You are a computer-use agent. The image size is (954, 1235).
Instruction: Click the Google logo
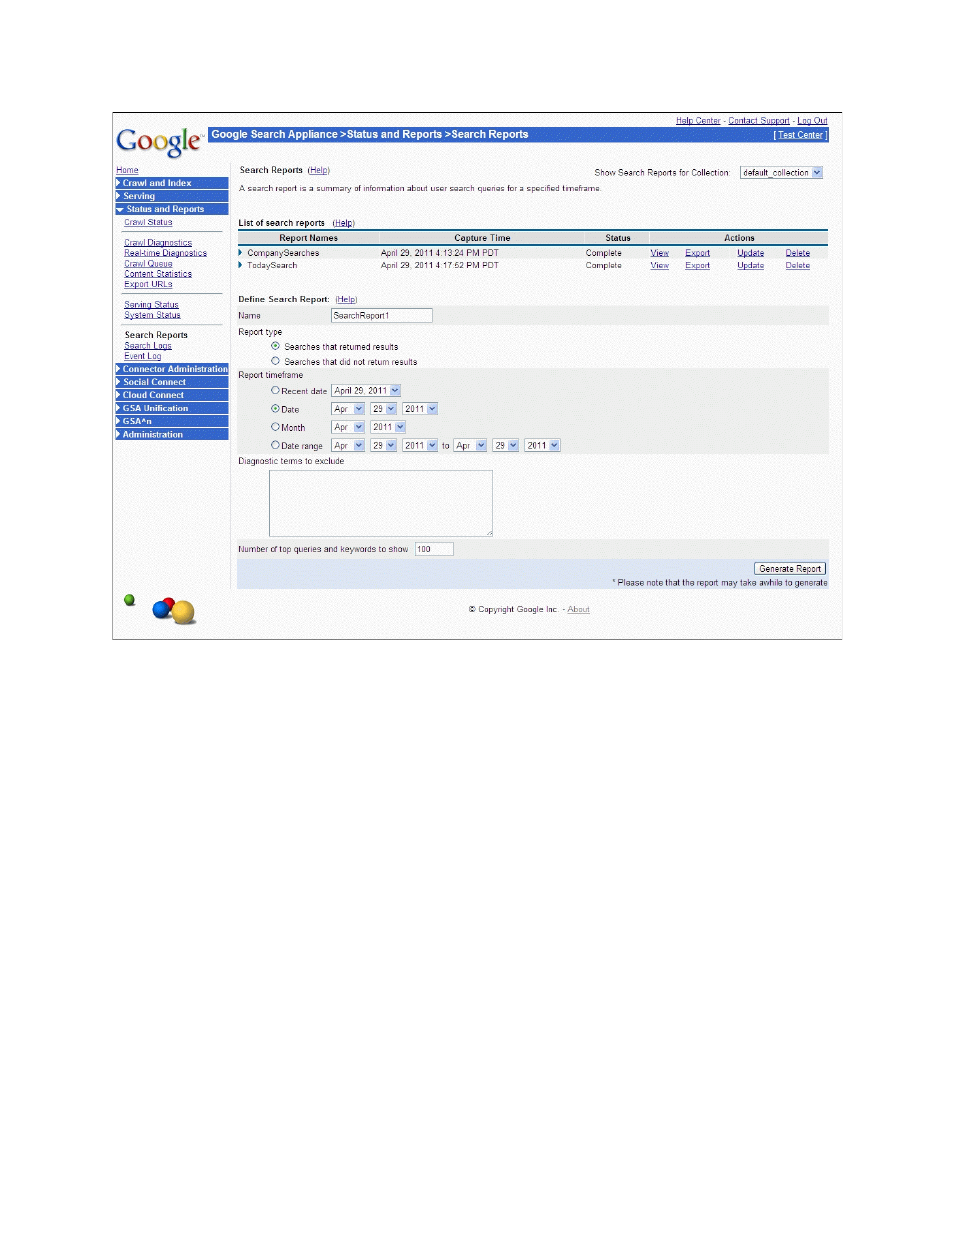tap(160, 142)
